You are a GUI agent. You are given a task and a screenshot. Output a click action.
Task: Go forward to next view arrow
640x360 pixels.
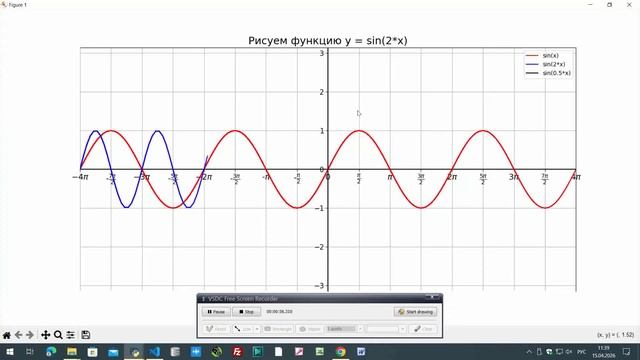pos(30,335)
